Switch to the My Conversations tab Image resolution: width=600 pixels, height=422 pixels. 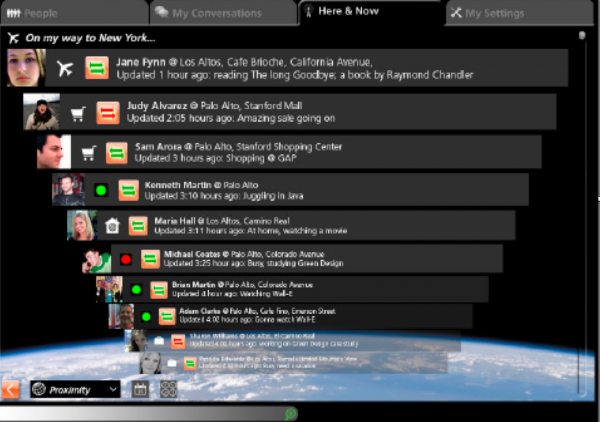(x=223, y=13)
